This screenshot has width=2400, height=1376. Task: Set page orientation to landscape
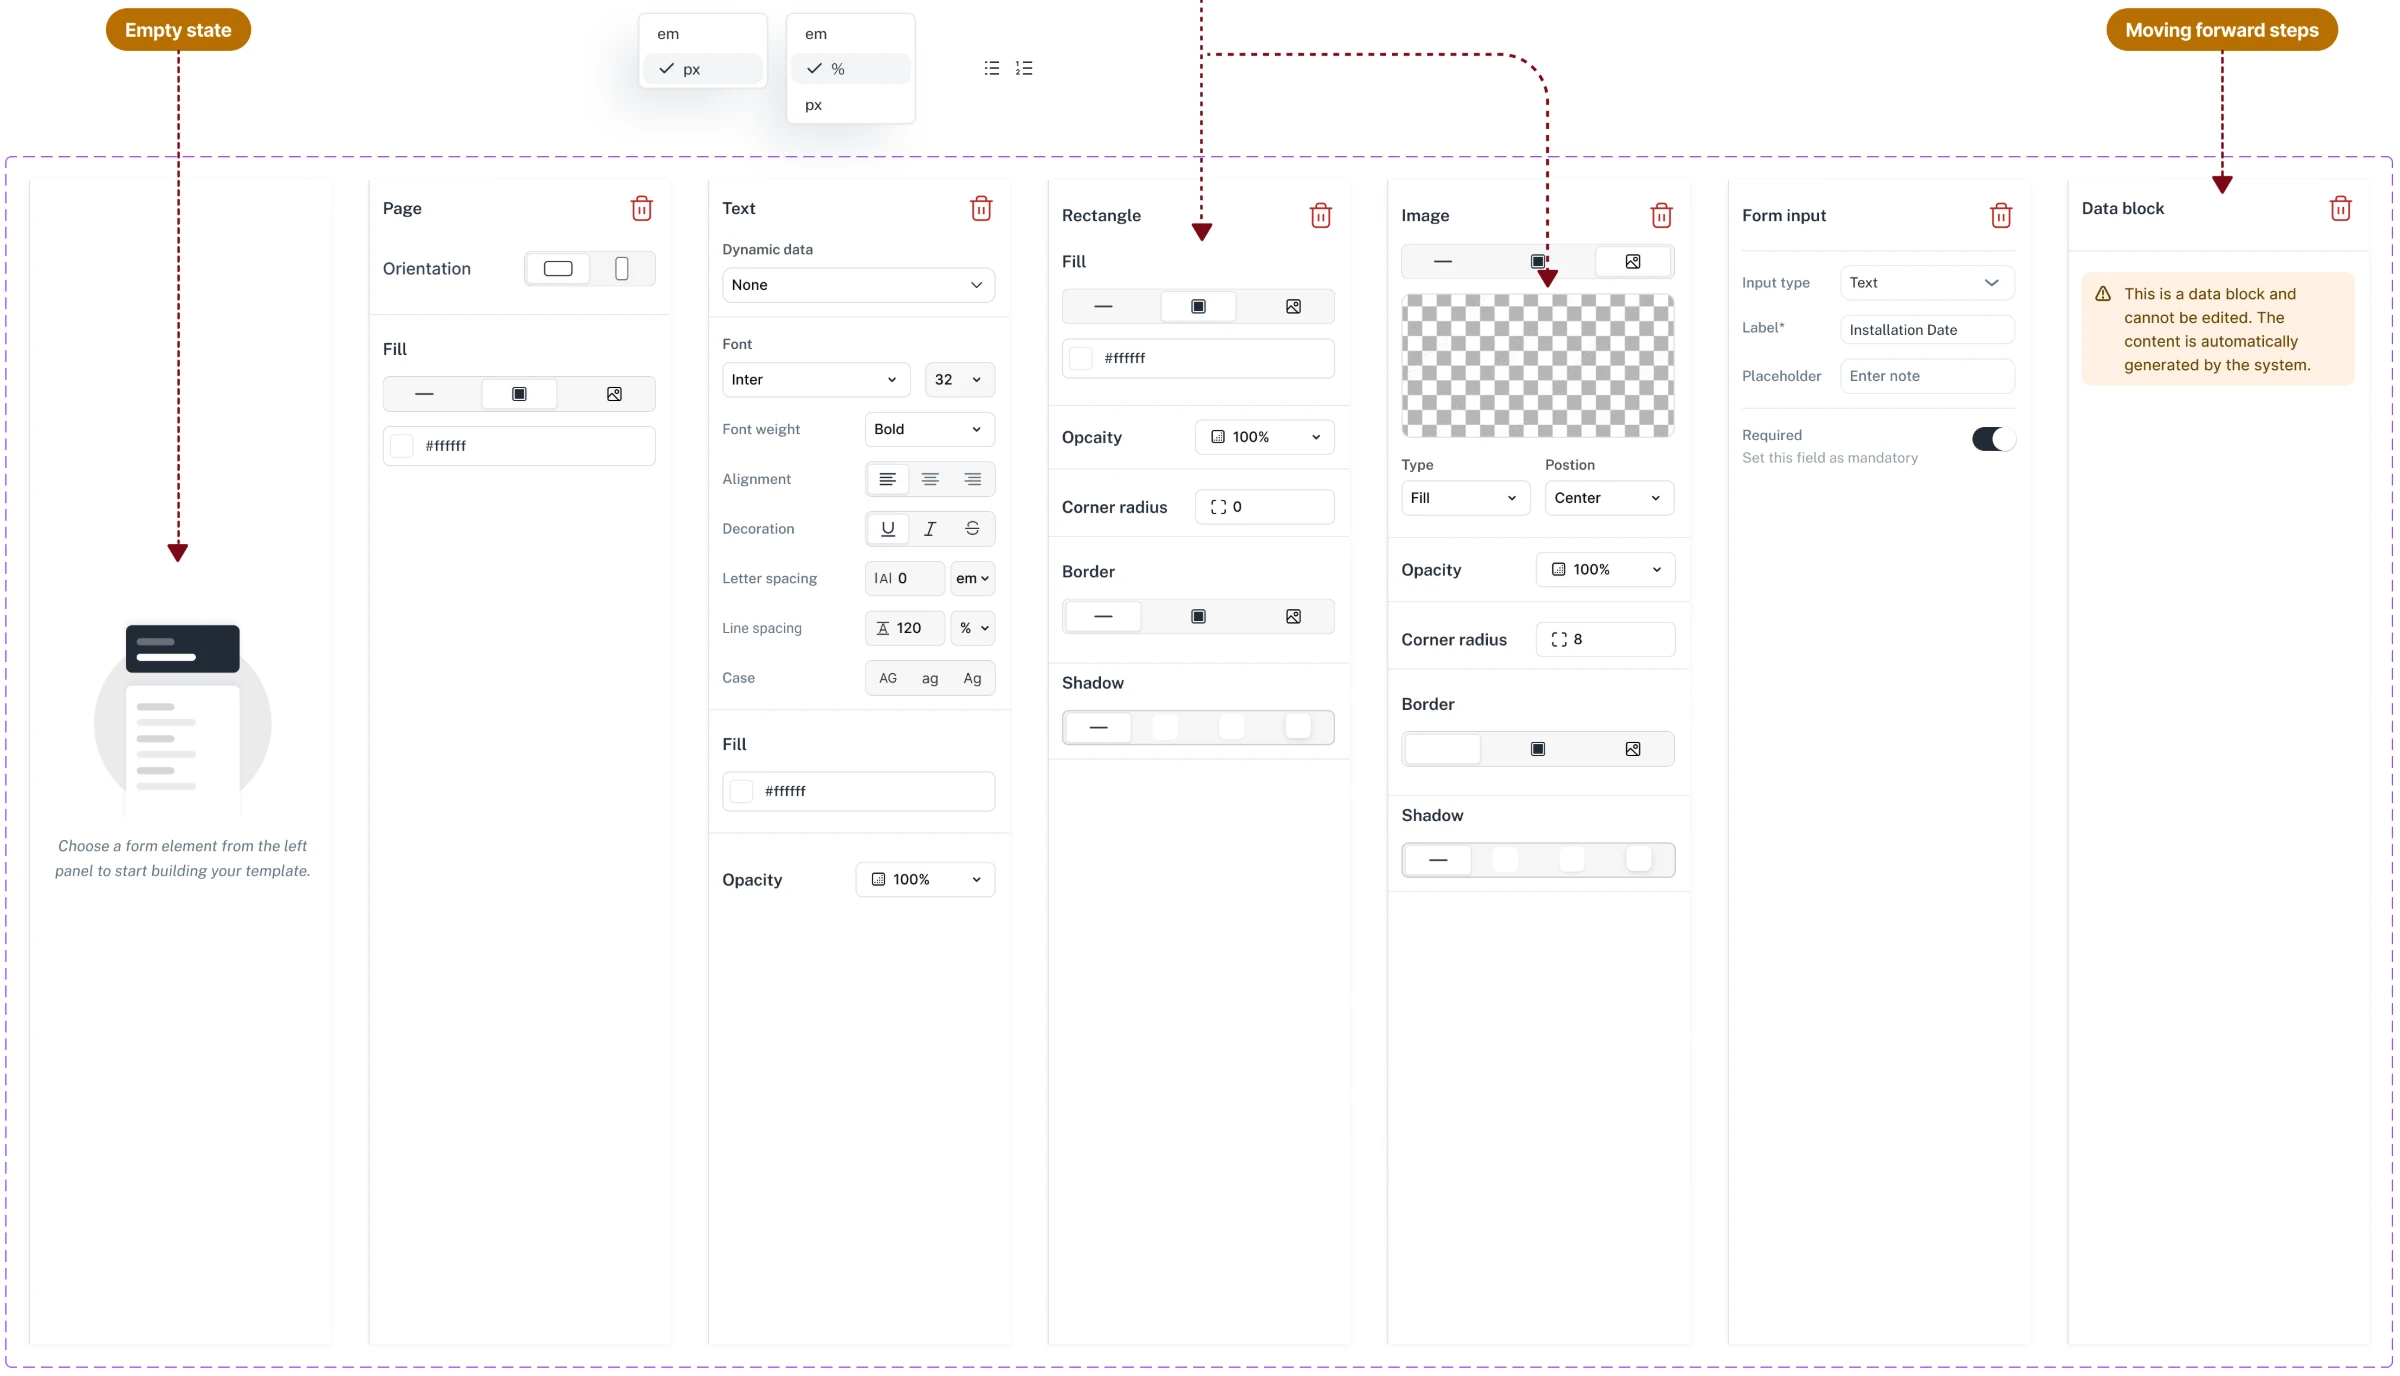[558, 268]
